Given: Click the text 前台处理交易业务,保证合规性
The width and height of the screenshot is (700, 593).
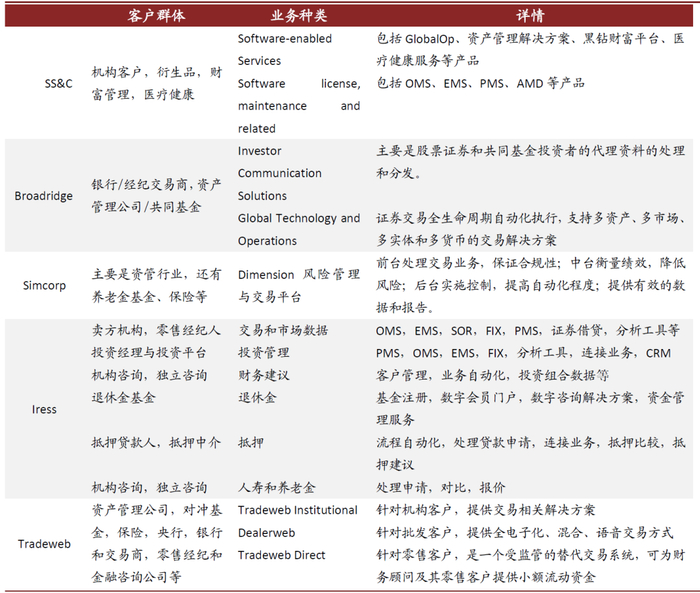Looking at the screenshot, I should pyautogui.click(x=530, y=285).
